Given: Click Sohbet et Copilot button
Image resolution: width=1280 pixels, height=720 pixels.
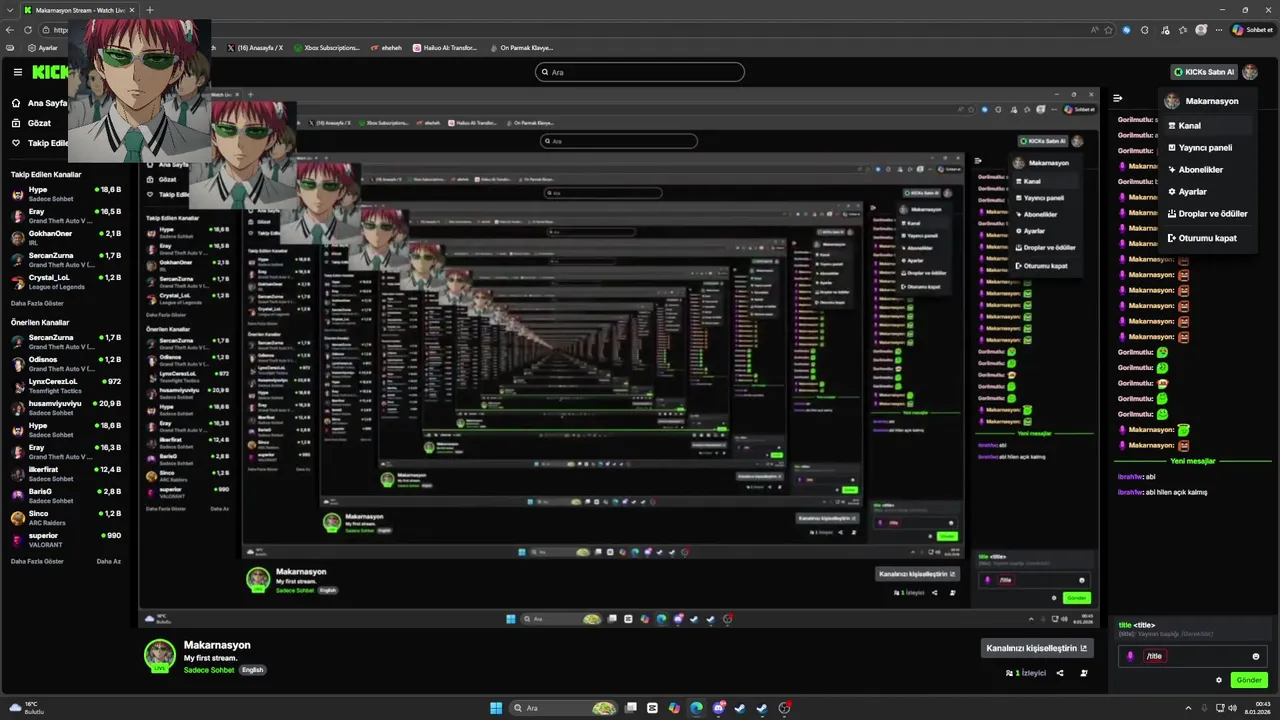Looking at the screenshot, I should tap(1253, 30).
